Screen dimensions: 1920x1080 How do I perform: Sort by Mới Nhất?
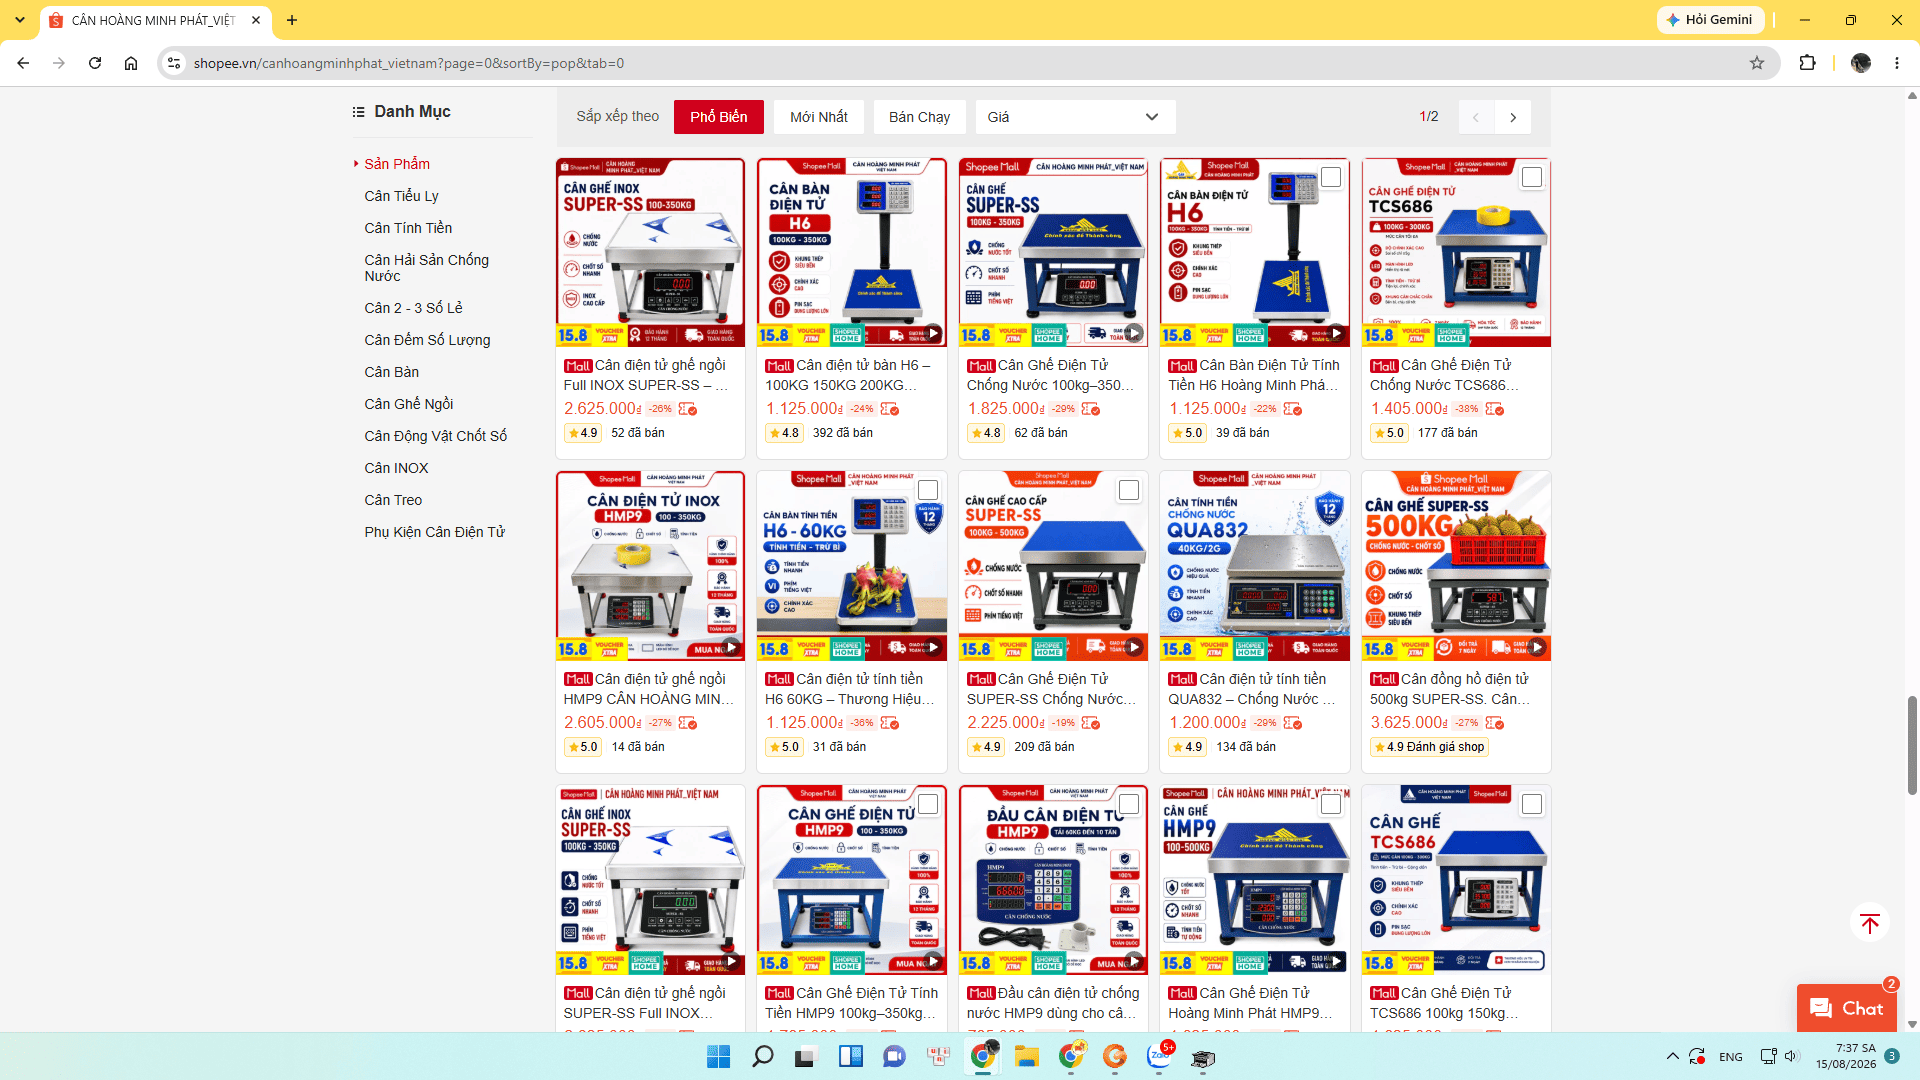tap(819, 117)
